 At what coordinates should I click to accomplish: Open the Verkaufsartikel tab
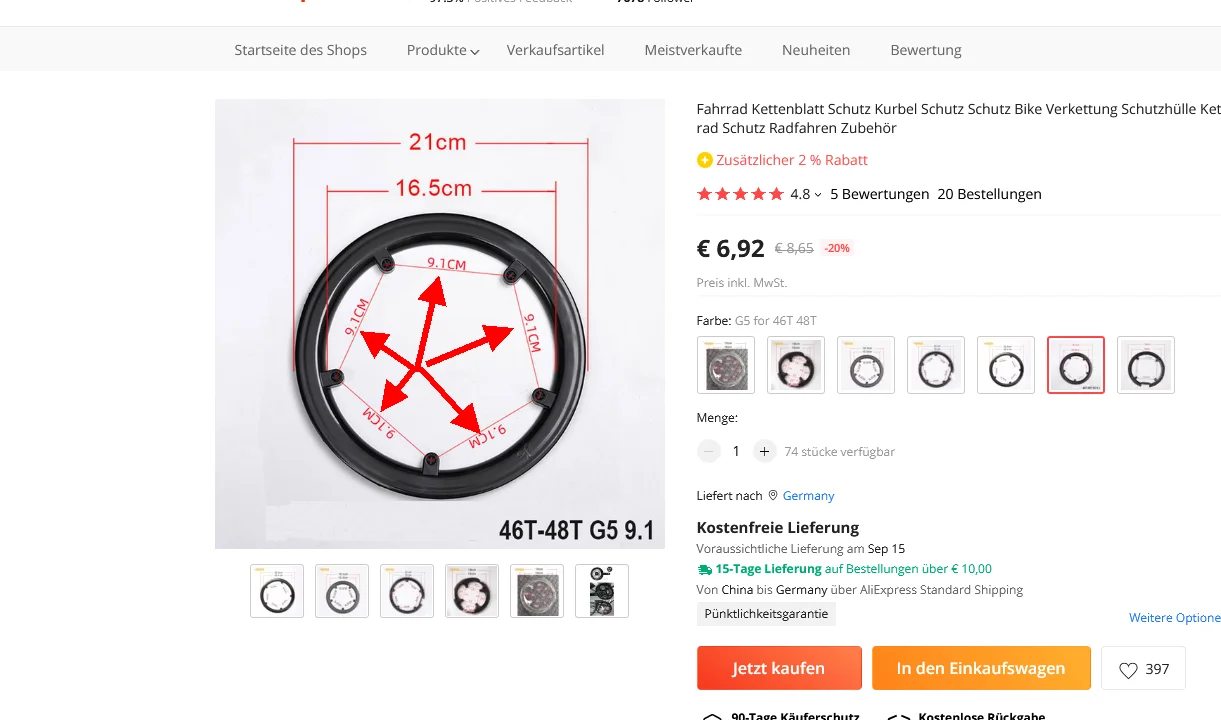555,50
